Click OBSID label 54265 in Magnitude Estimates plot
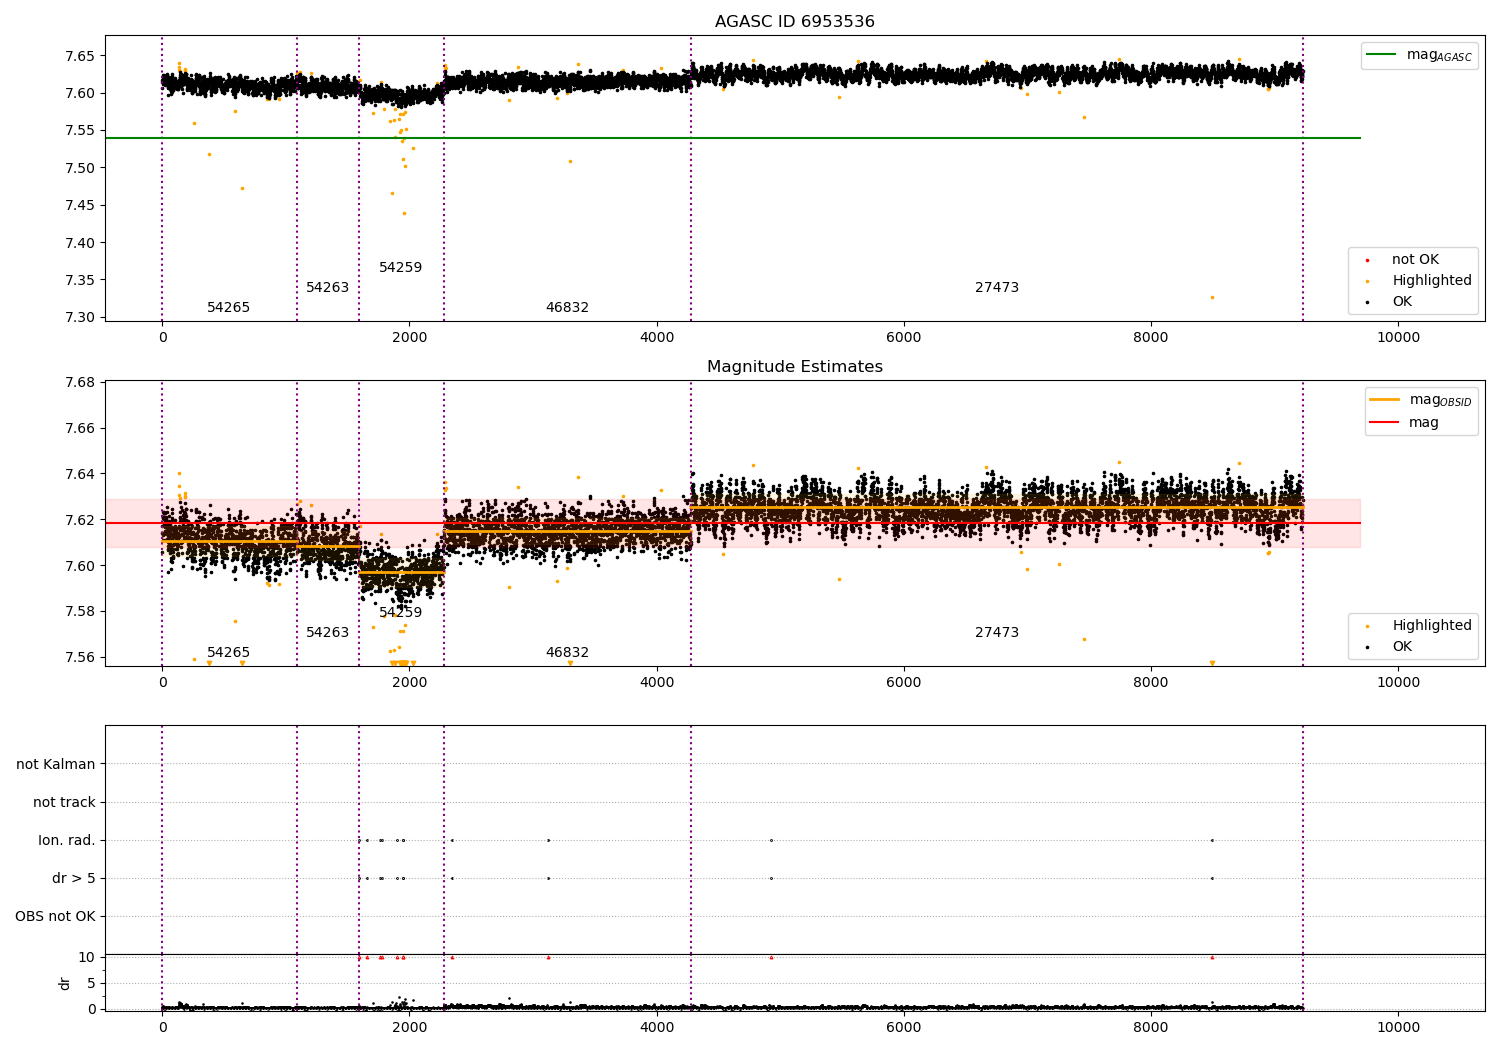This screenshot has height=1050, width=1500. pyautogui.click(x=228, y=653)
